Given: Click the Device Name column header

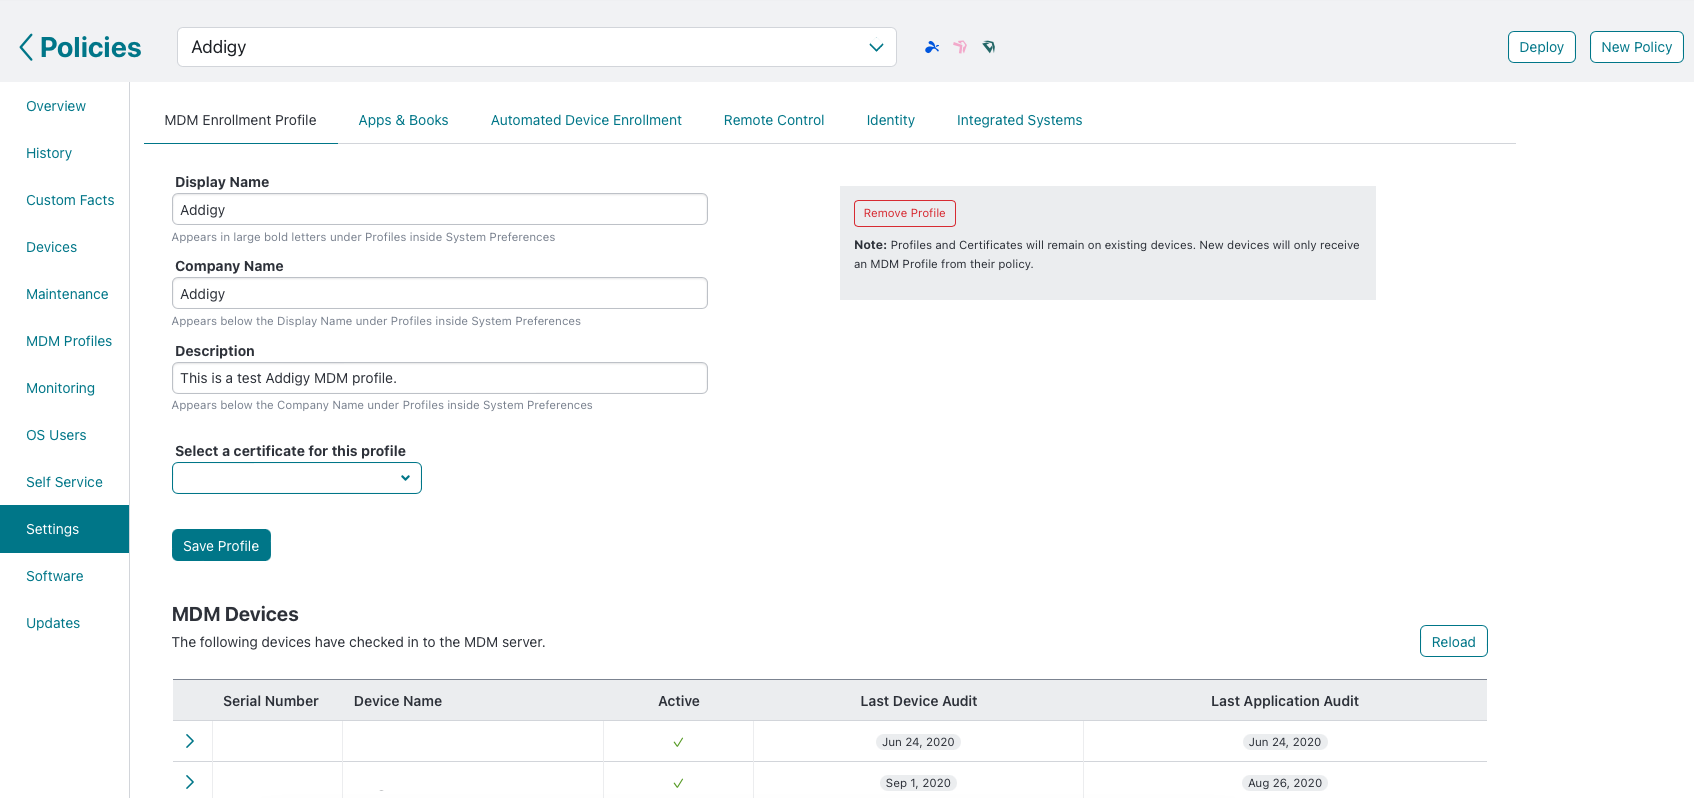Looking at the screenshot, I should (398, 701).
